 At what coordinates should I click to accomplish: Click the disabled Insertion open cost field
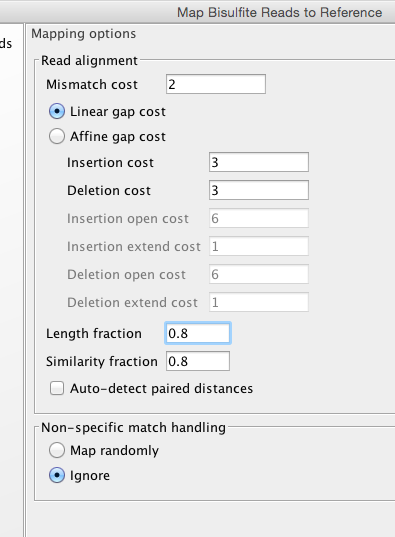click(259, 218)
